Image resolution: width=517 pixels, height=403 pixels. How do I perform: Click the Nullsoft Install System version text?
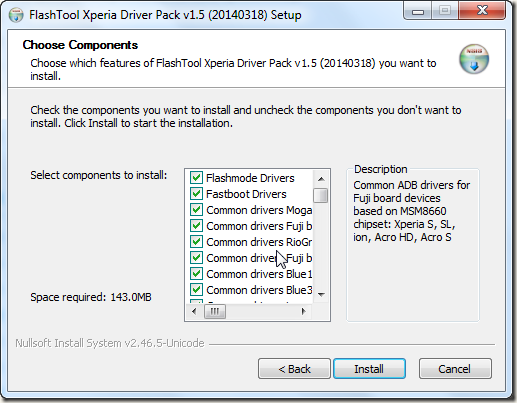(110, 343)
